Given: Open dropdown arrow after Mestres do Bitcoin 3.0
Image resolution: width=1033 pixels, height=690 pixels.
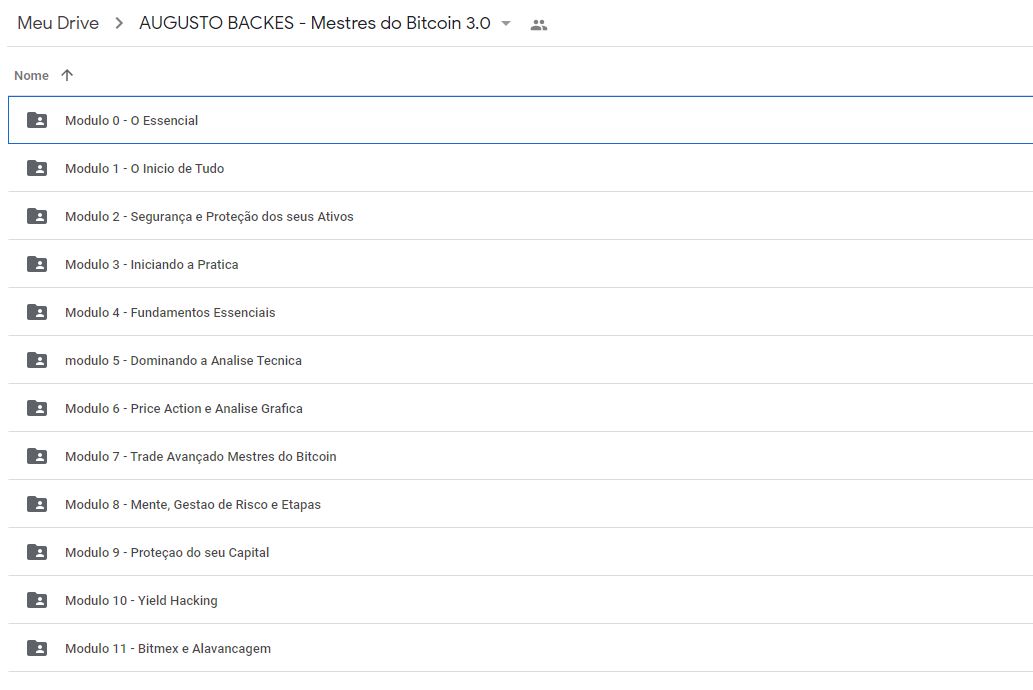Looking at the screenshot, I should point(506,24).
